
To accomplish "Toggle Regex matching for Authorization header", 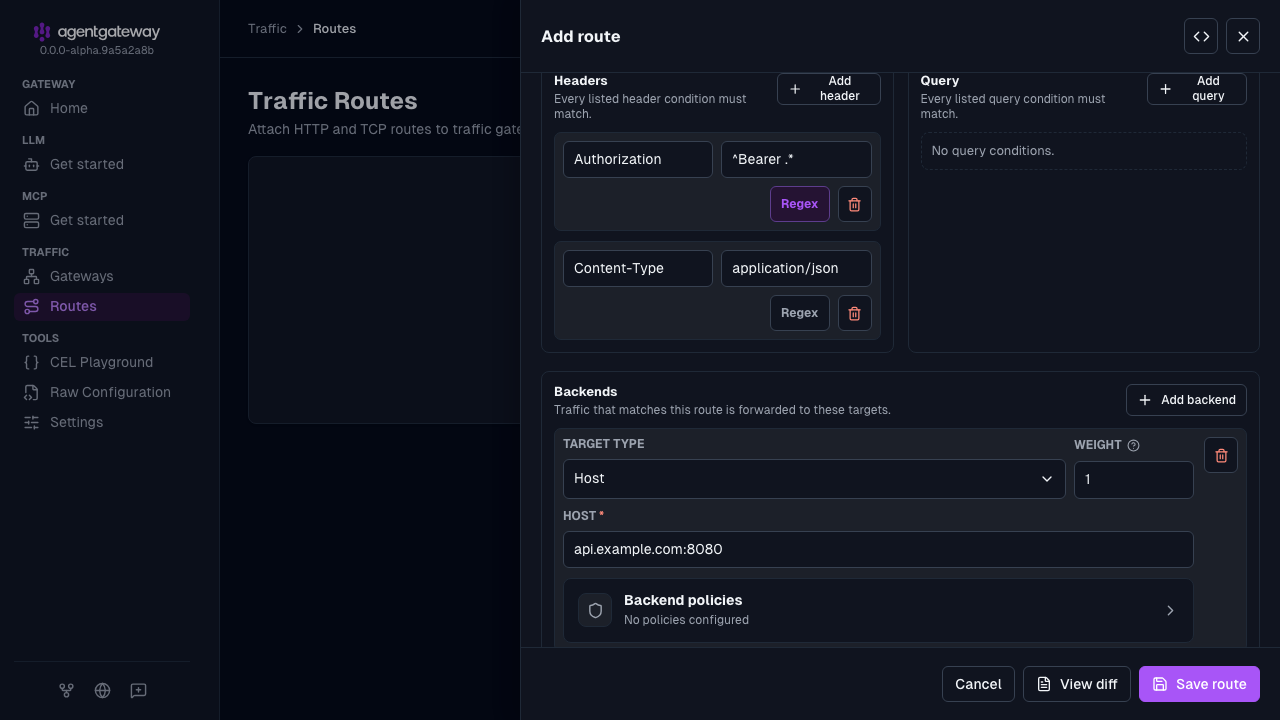I will 800,204.
